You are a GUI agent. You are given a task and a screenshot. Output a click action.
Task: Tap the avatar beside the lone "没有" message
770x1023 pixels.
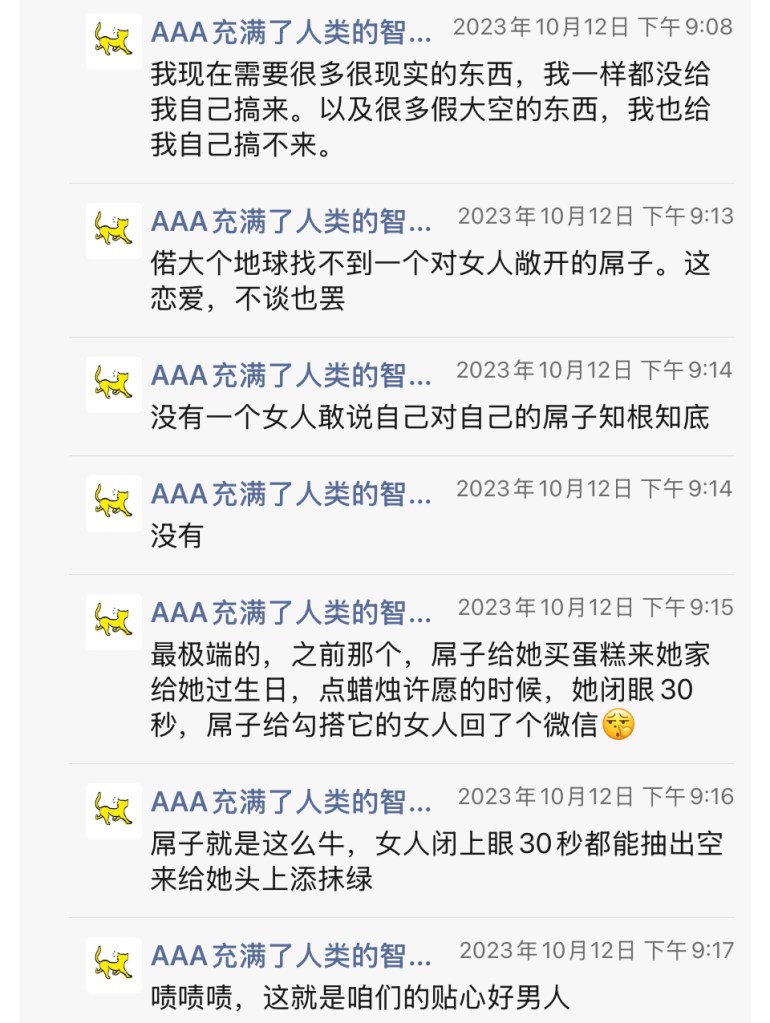pos(113,502)
